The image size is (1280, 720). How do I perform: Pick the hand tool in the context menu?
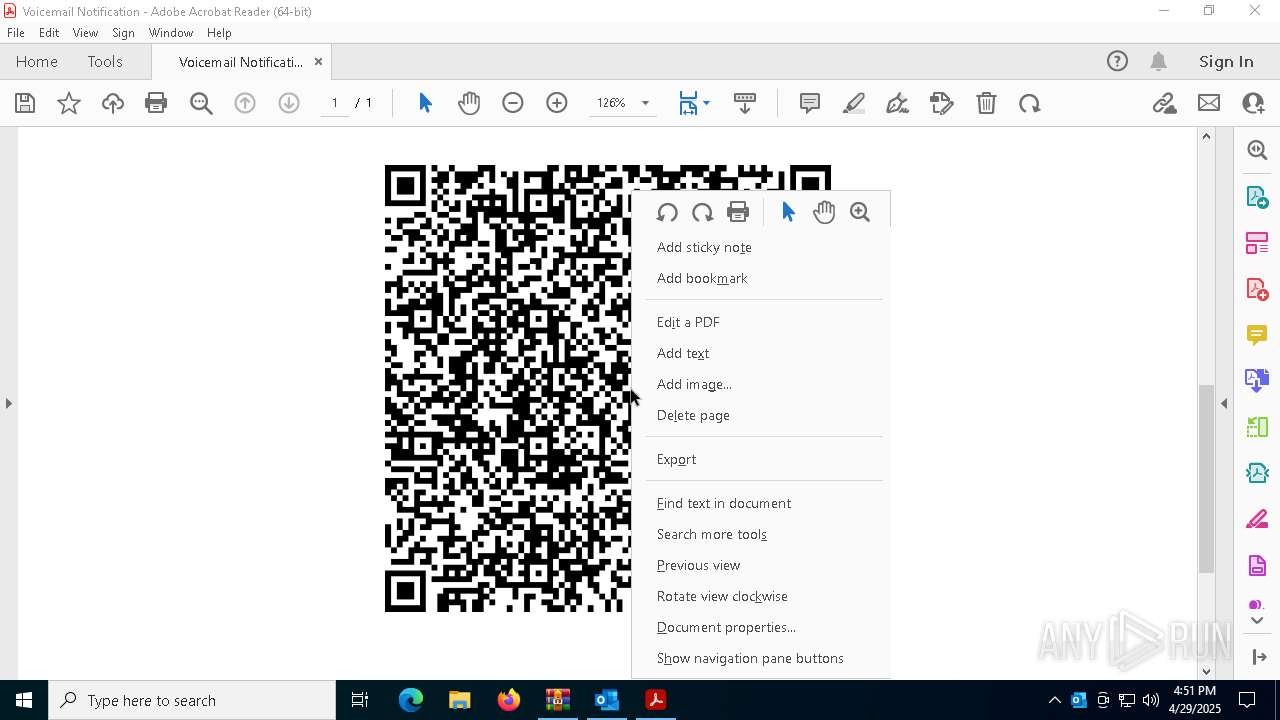click(824, 212)
